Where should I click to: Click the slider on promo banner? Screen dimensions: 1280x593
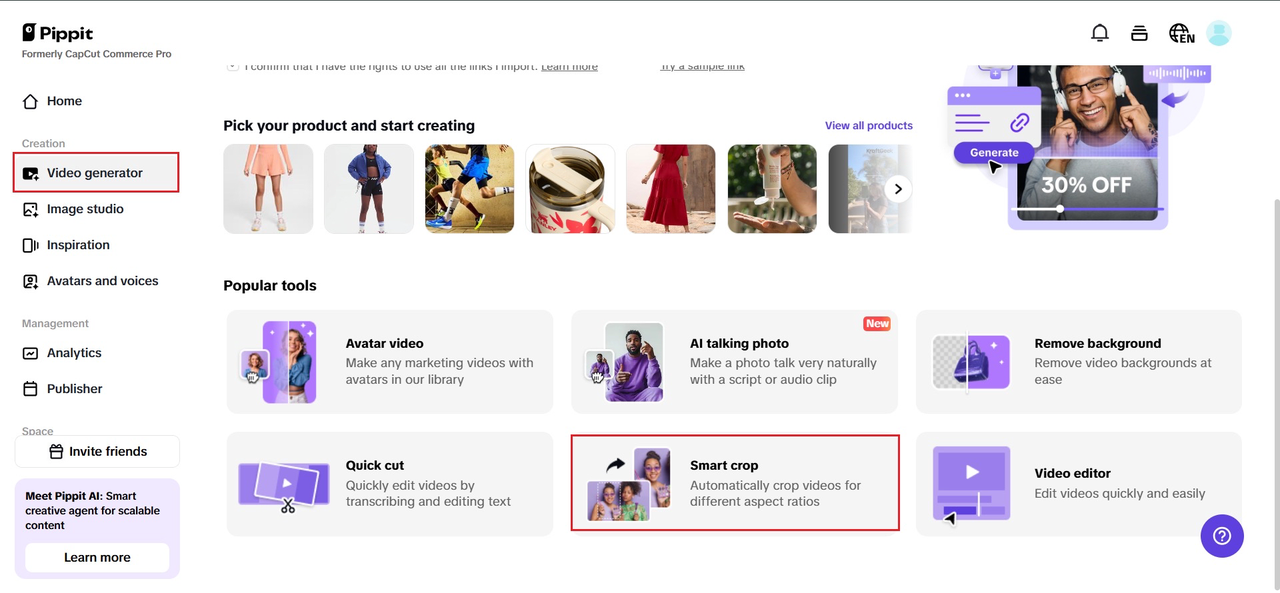(x=1059, y=209)
